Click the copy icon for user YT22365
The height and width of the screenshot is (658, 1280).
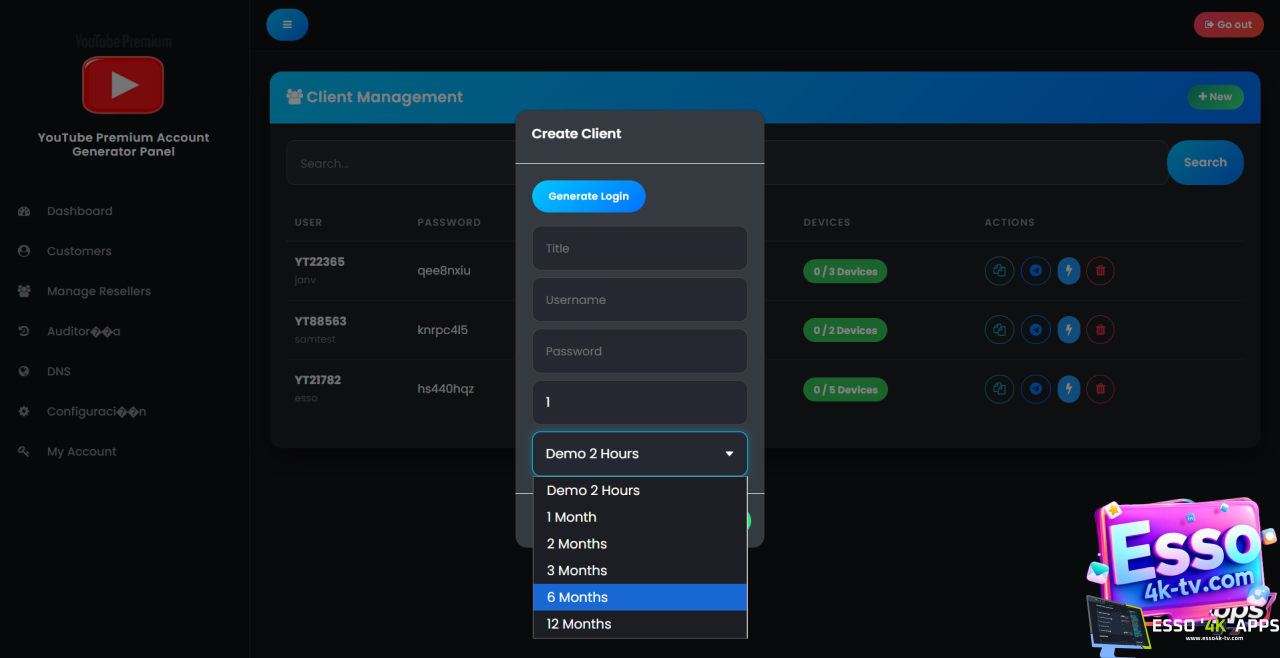[x=999, y=271]
